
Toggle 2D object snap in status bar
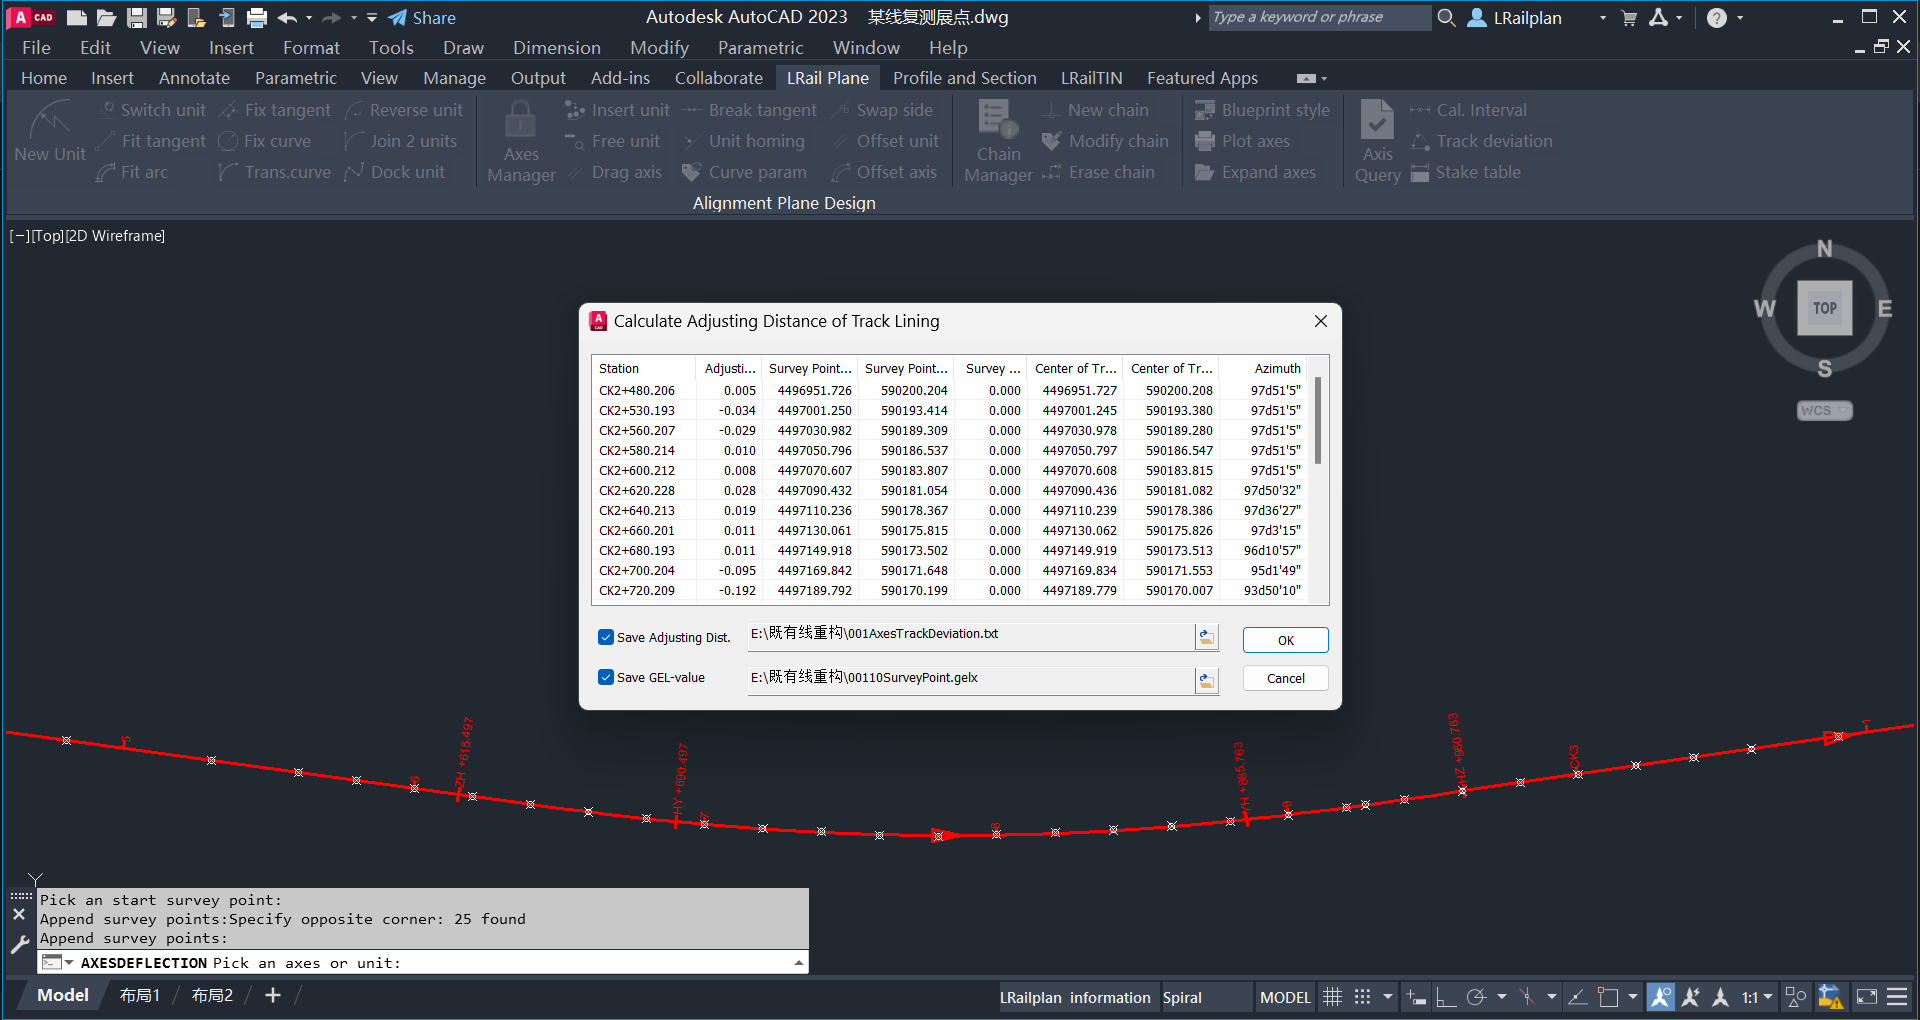point(1608,997)
